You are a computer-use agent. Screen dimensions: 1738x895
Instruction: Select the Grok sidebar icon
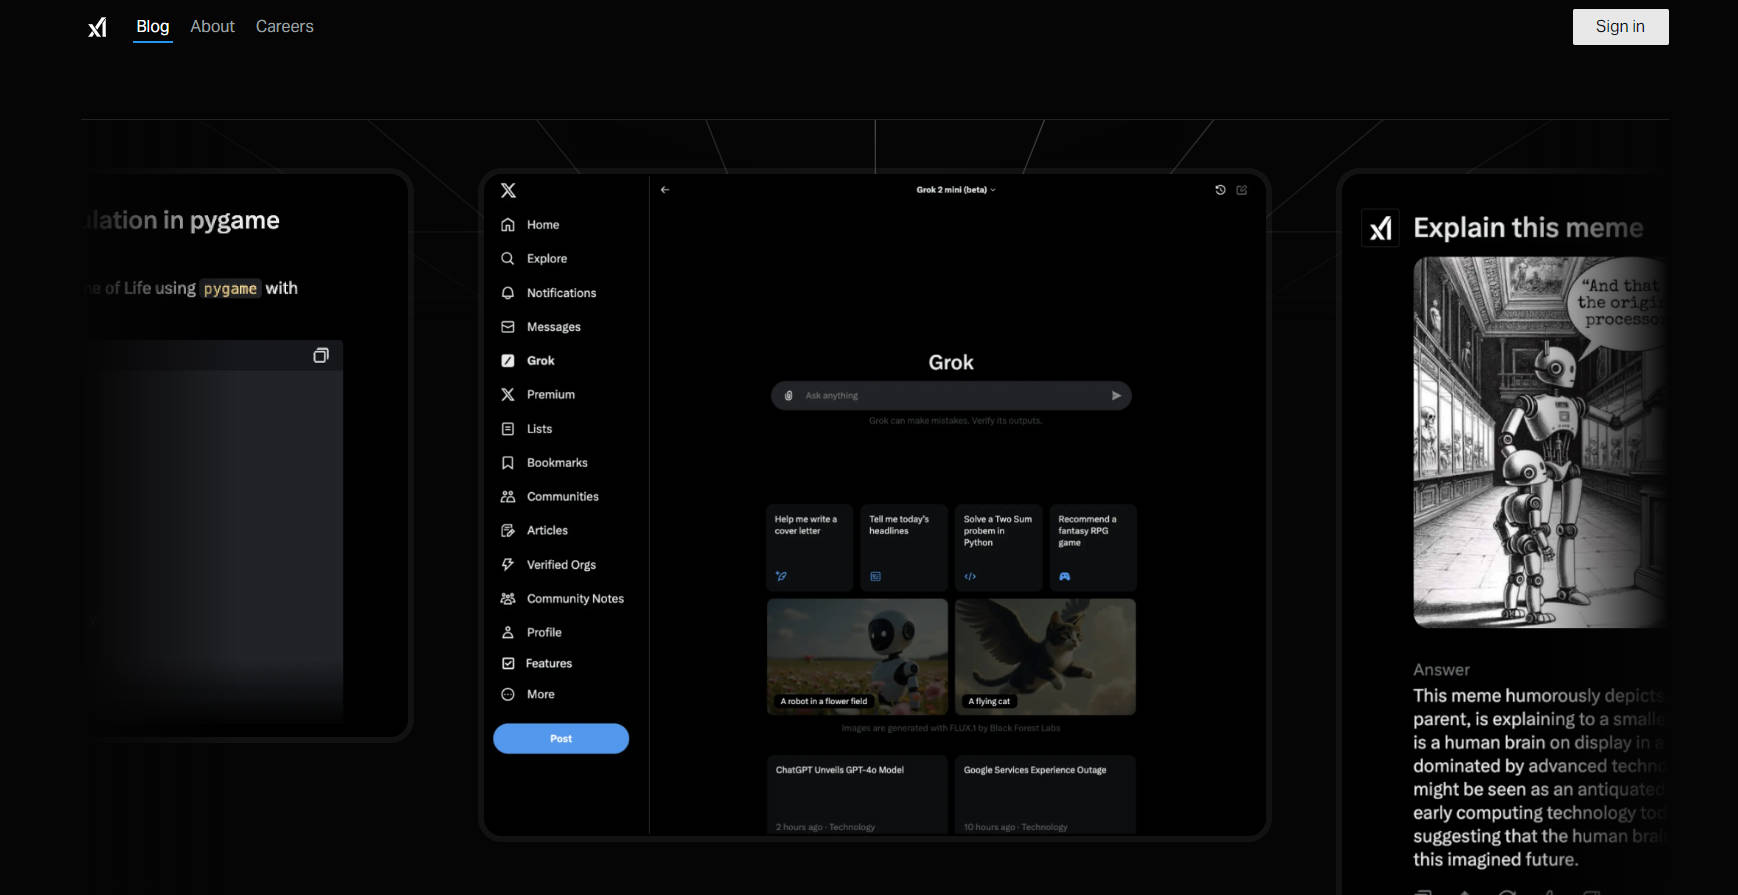508,361
